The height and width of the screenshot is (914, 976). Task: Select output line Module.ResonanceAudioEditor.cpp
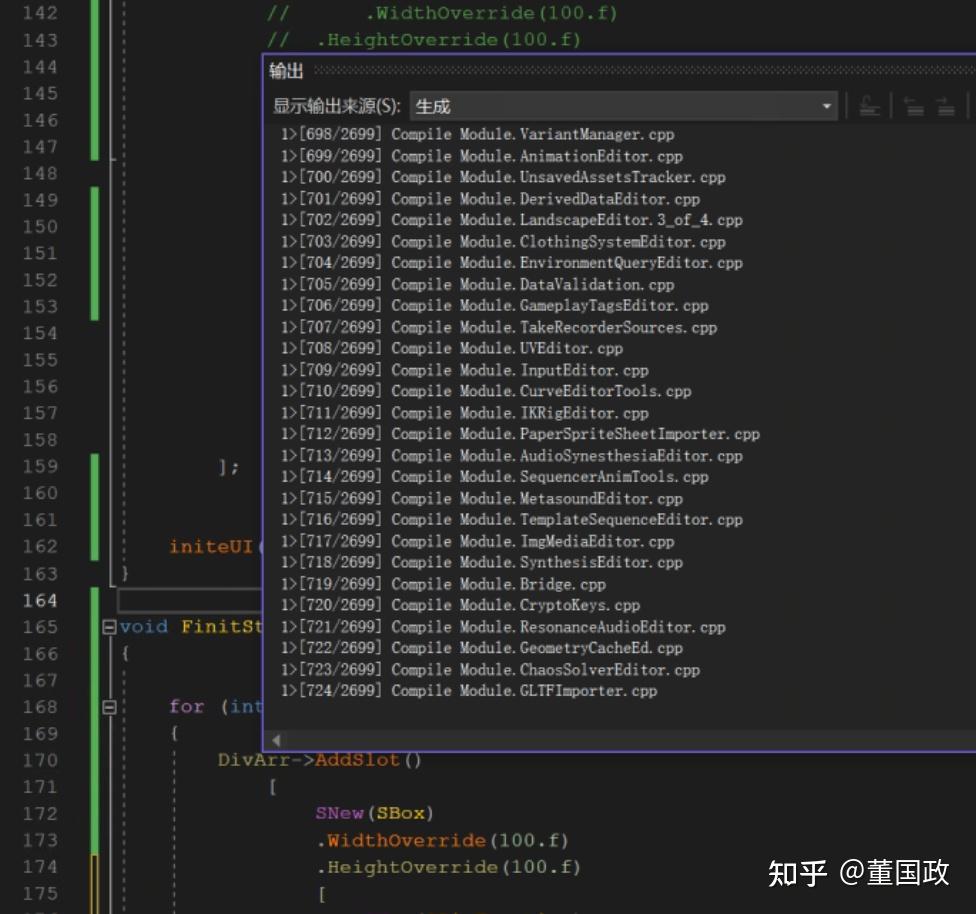(503, 628)
